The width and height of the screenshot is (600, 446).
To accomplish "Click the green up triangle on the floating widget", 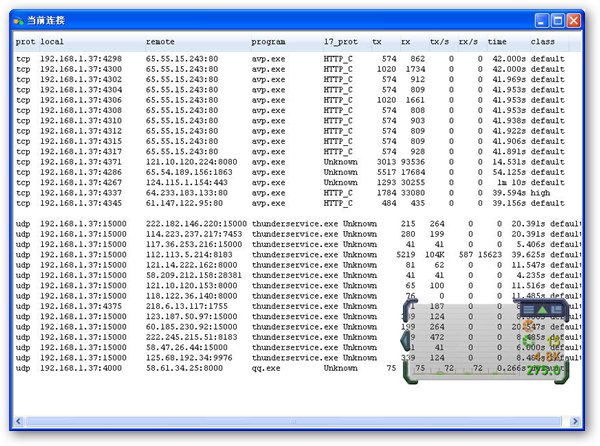I will [x=542, y=309].
